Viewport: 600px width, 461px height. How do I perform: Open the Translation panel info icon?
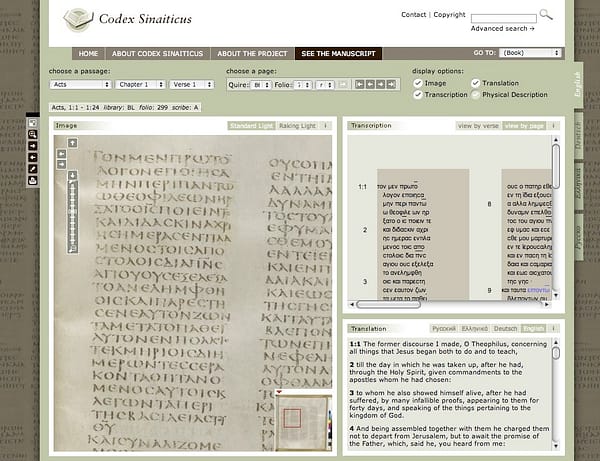pyautogui.click(x=553, y=329)
